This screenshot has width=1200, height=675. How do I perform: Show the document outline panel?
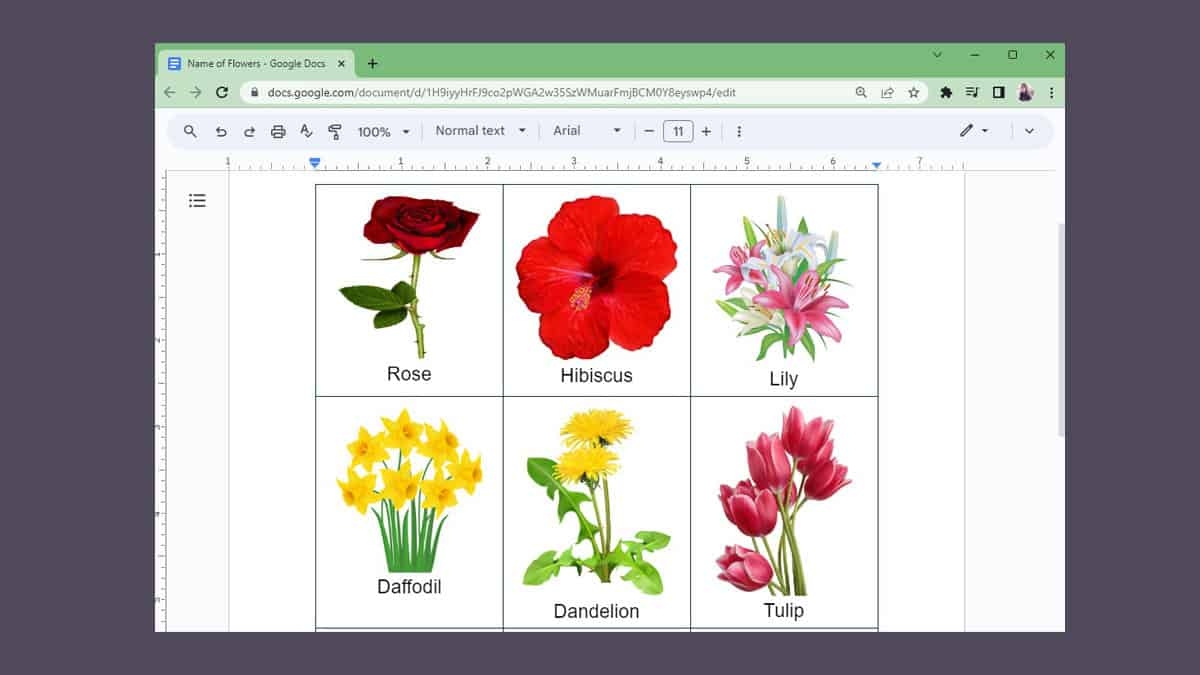click(x=197, y=200)
